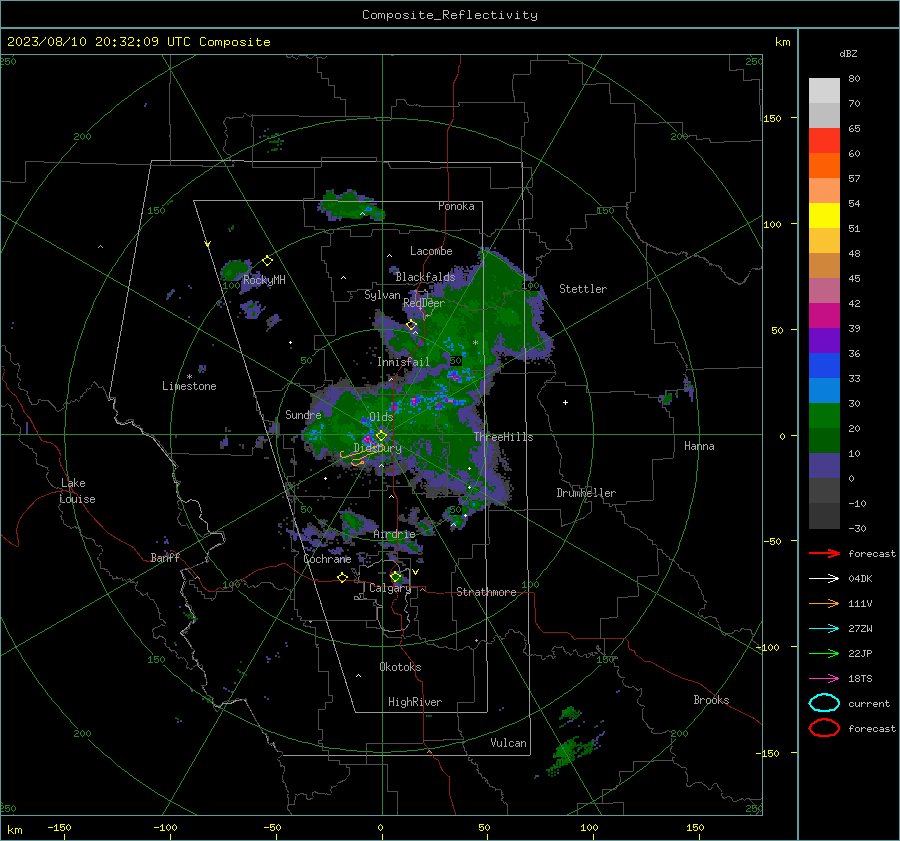Click the Lake Louise label
900x841 pixels.
coord(77,491)
